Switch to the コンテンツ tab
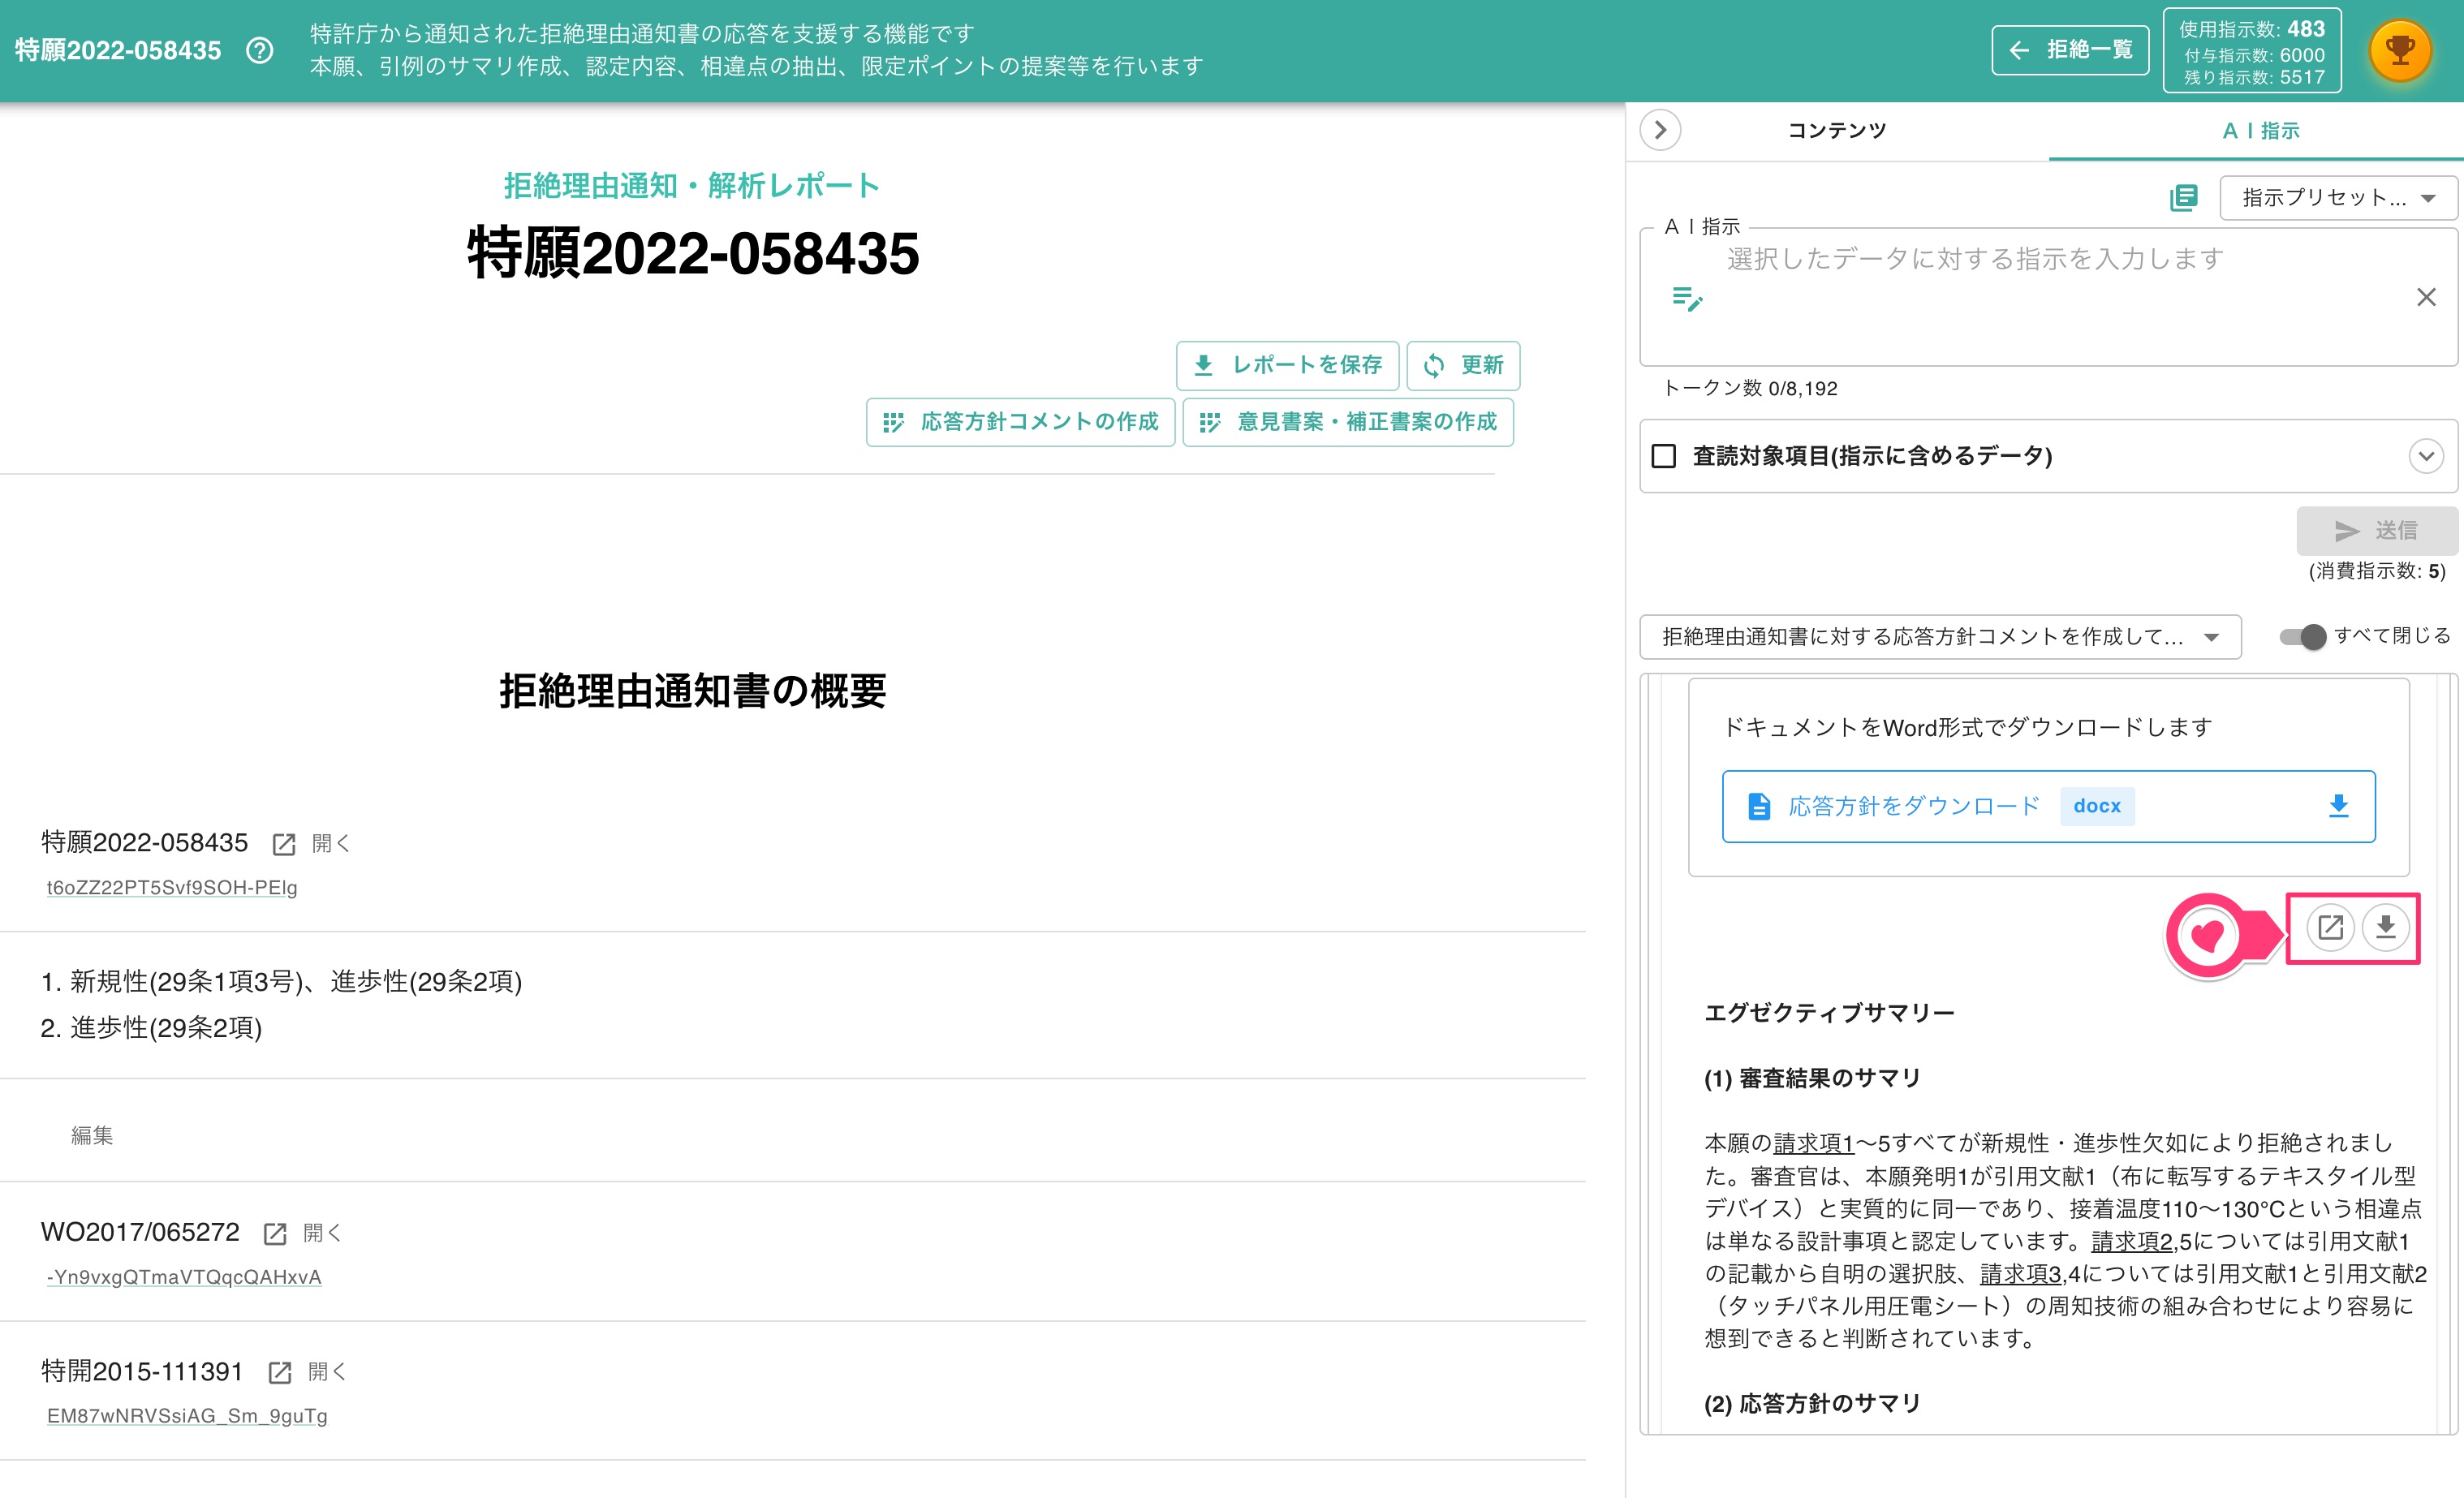Viewport: 2464px width, 1498px height. (1837, 131)
